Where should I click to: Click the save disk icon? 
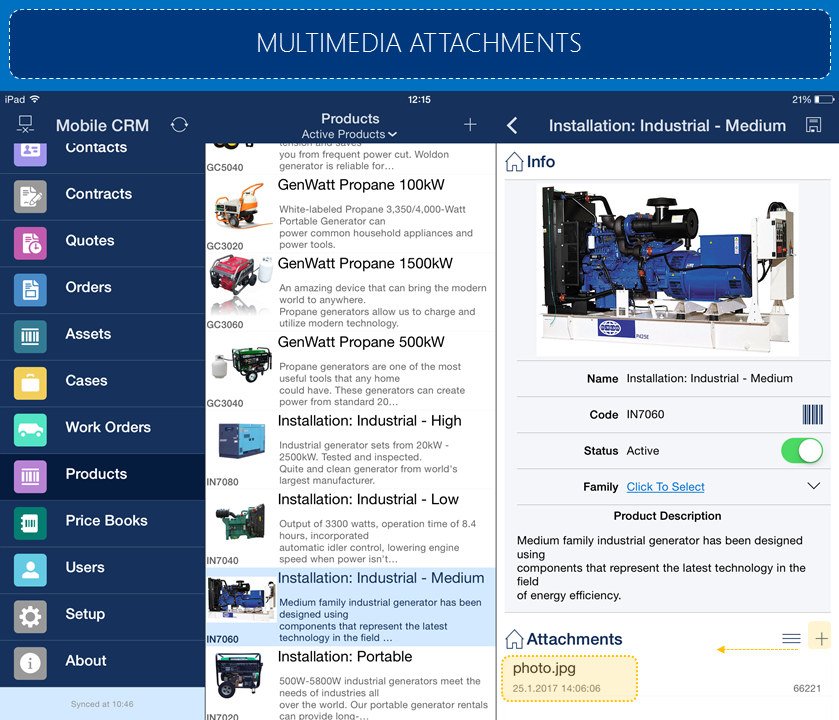coord(813,125)
